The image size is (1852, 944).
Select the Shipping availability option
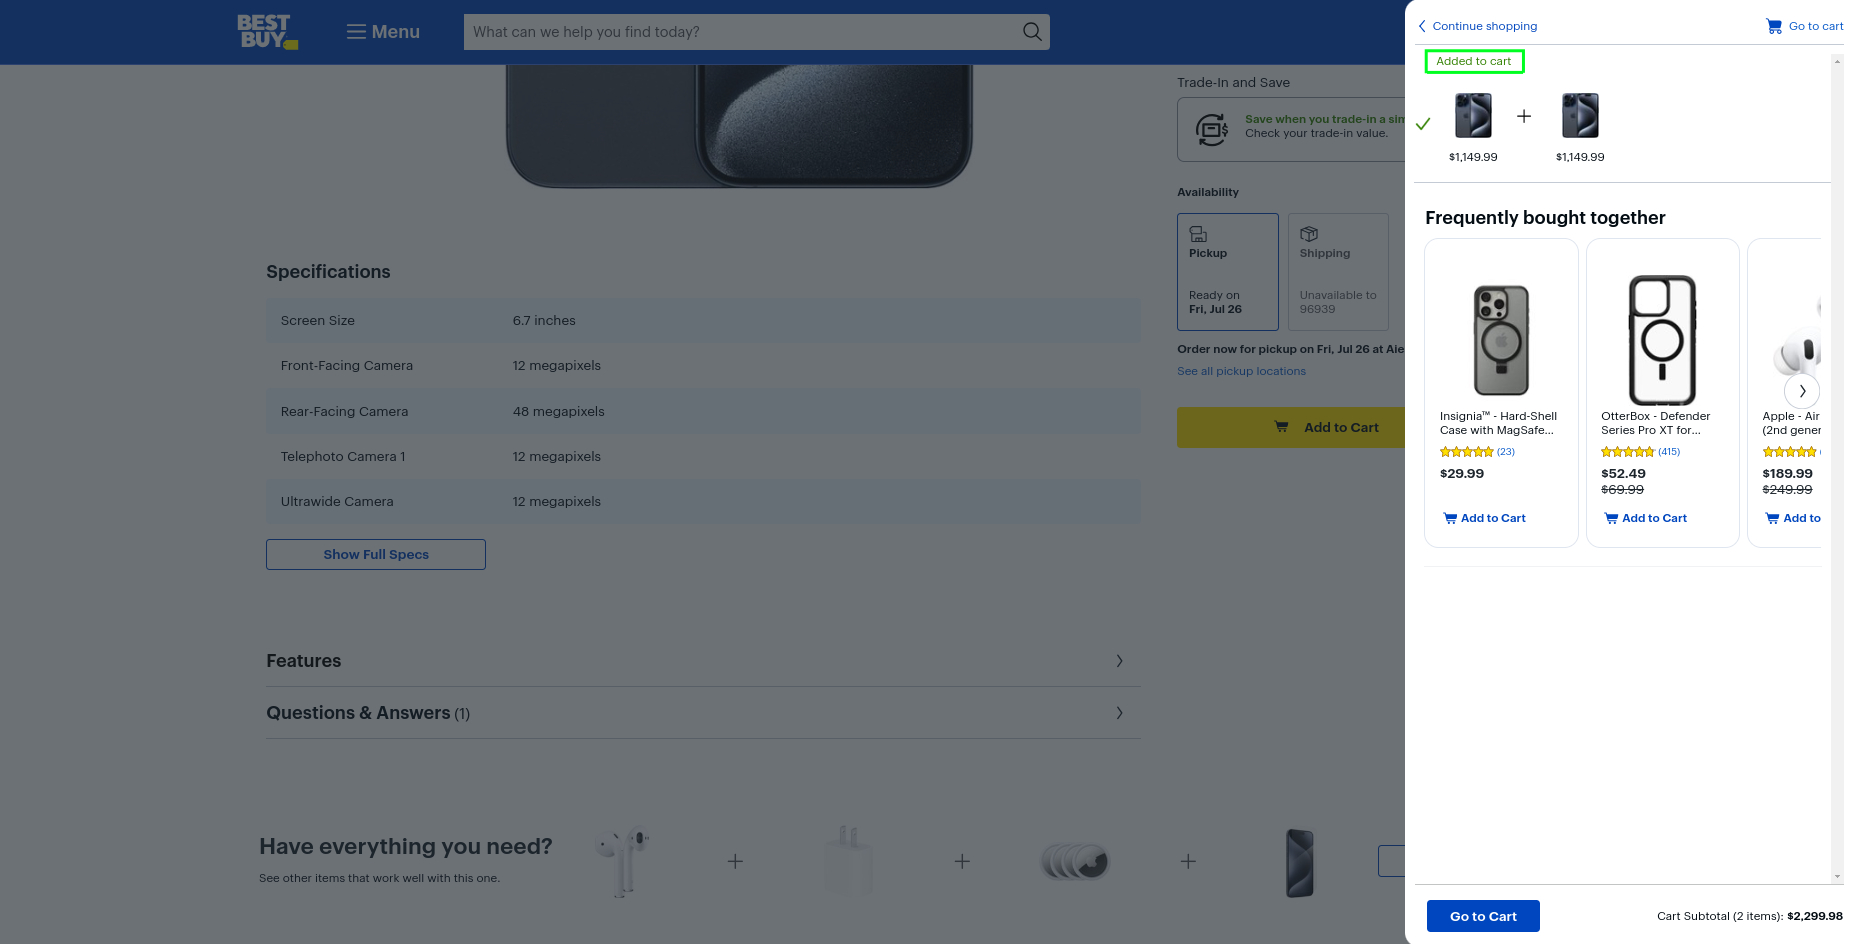point(1337,272)
